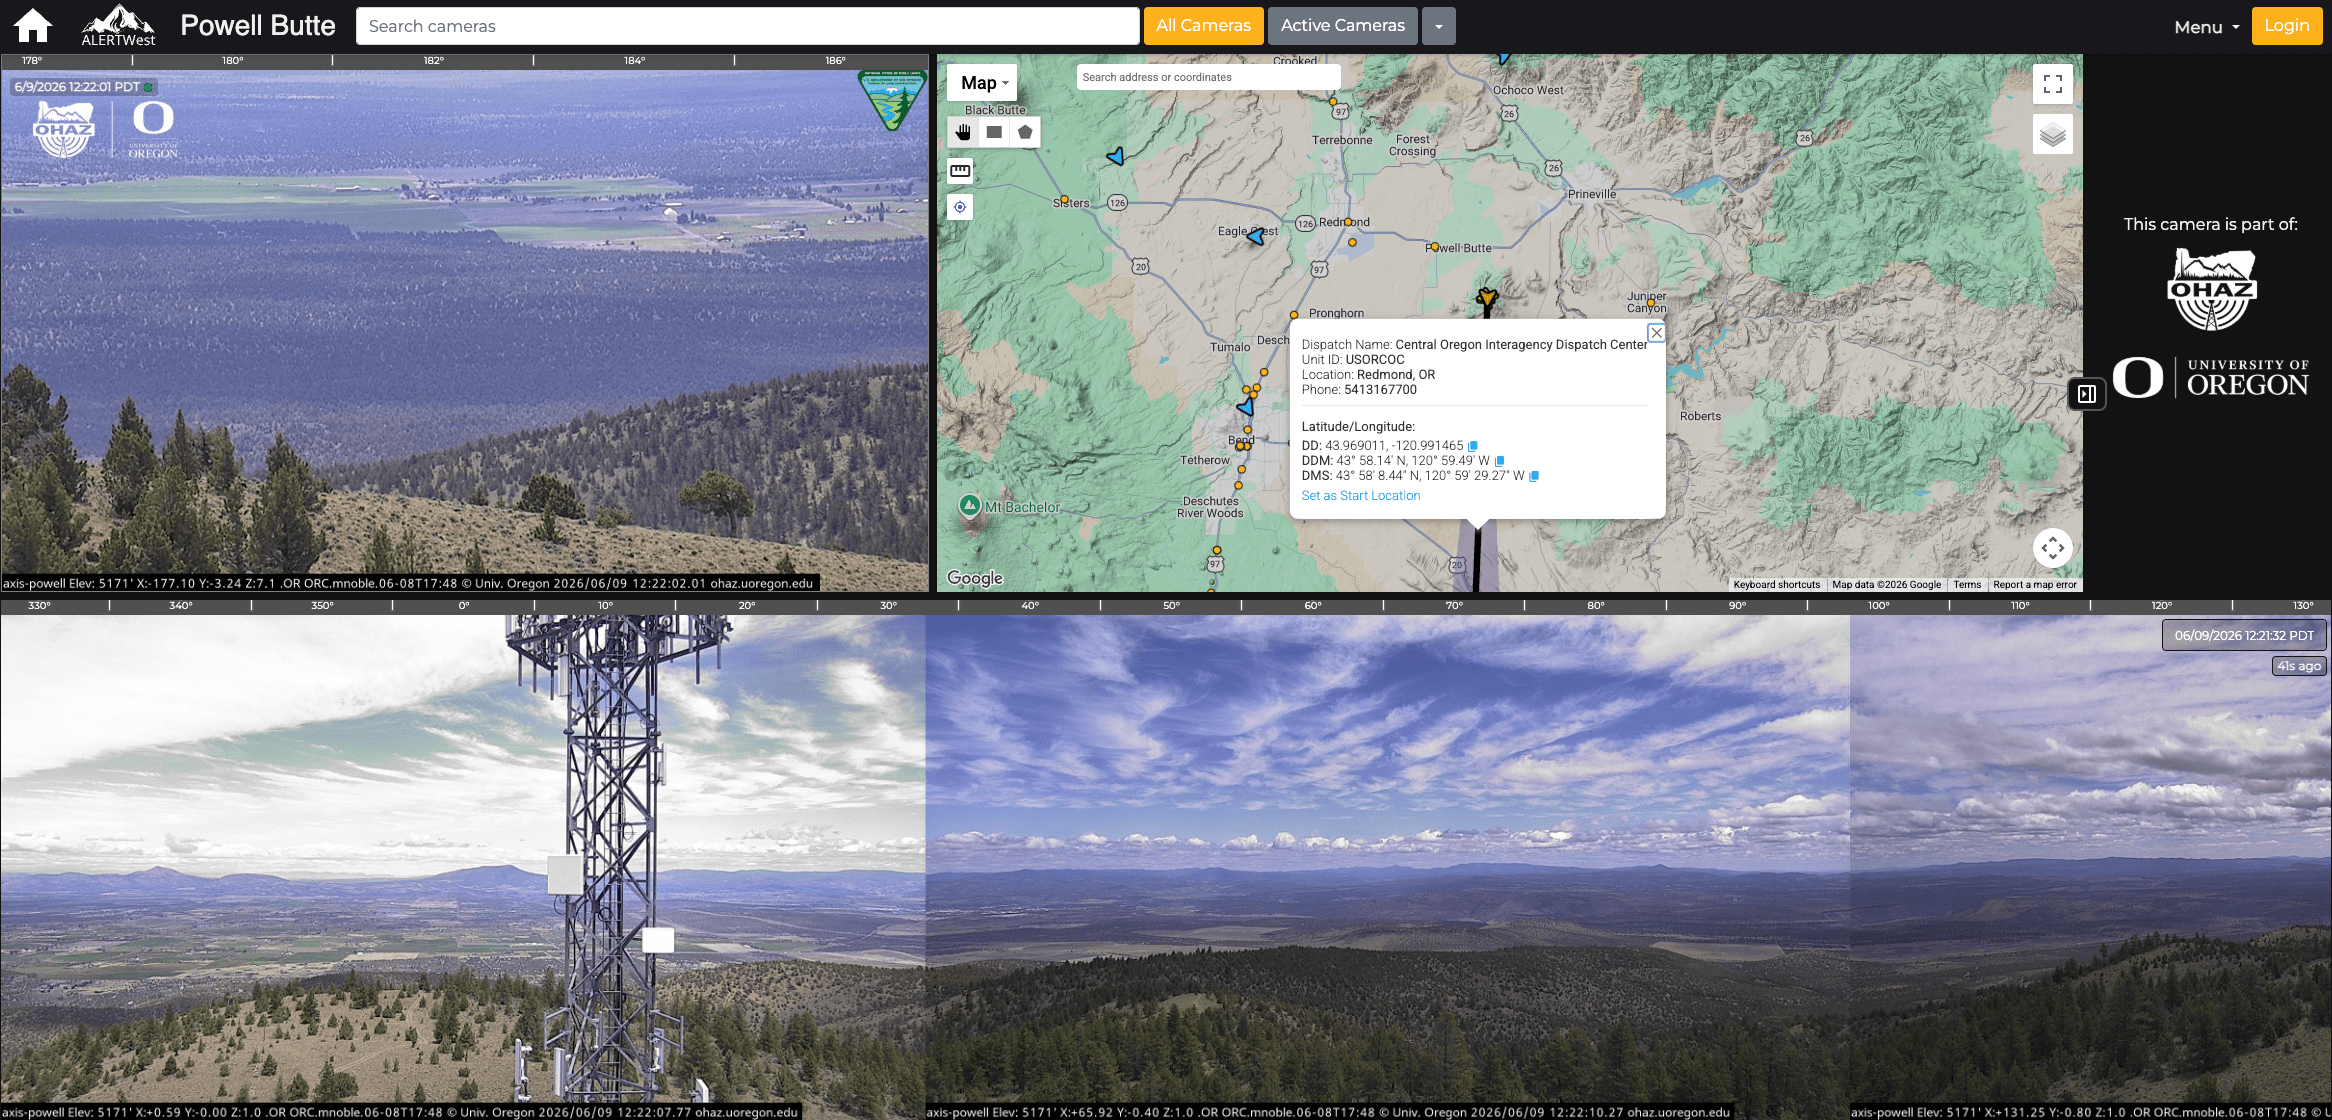Select the blue camera marker near Black Butte
The image size is (2332, 1120).
tap(1116, 156)
